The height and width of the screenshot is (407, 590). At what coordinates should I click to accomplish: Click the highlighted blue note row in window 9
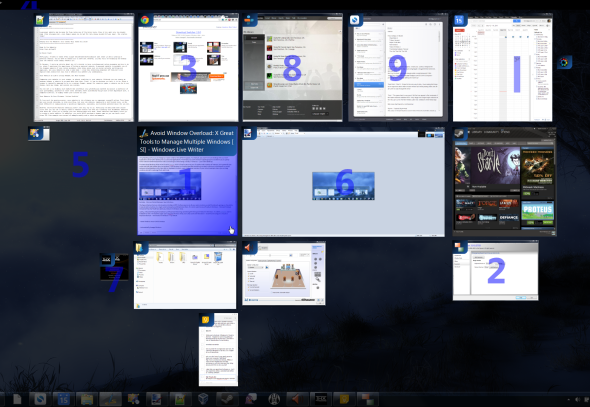click(x=370, y=85)
